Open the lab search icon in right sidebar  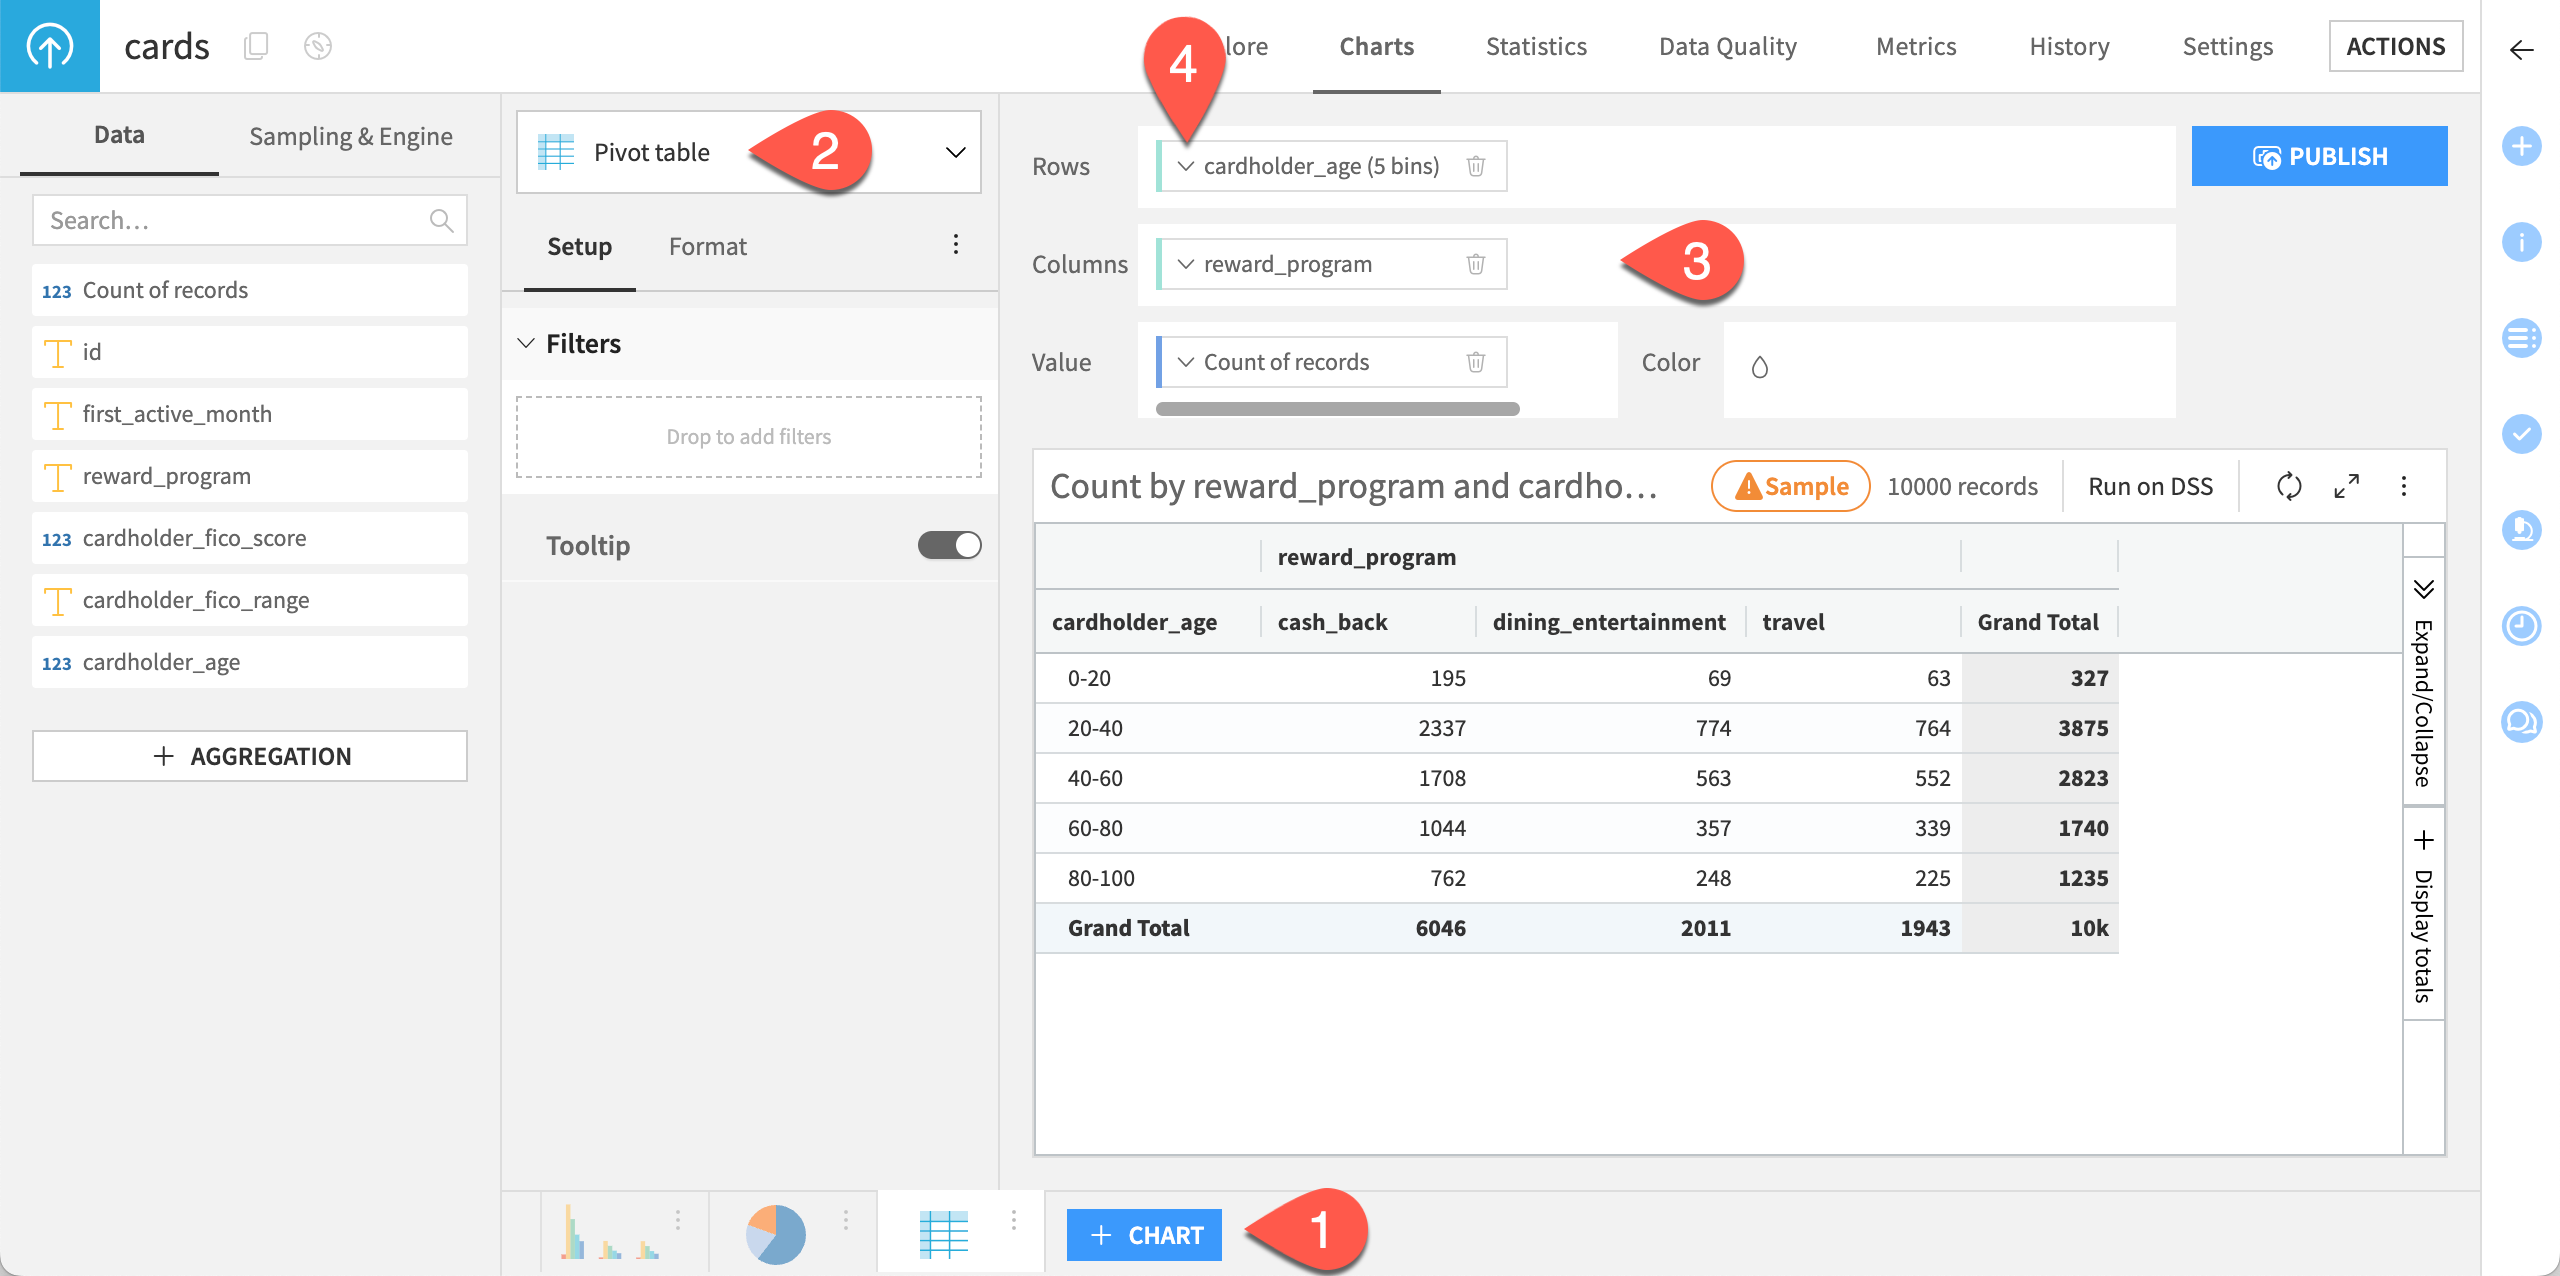[2522, 530]
